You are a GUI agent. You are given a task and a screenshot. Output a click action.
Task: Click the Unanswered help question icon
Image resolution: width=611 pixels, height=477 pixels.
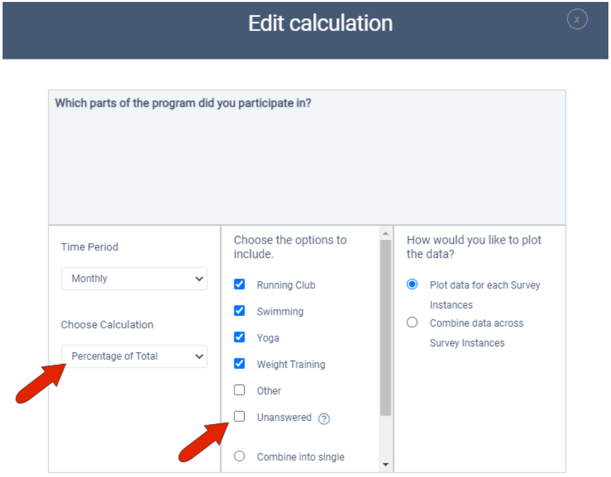(x=324, y=419)
